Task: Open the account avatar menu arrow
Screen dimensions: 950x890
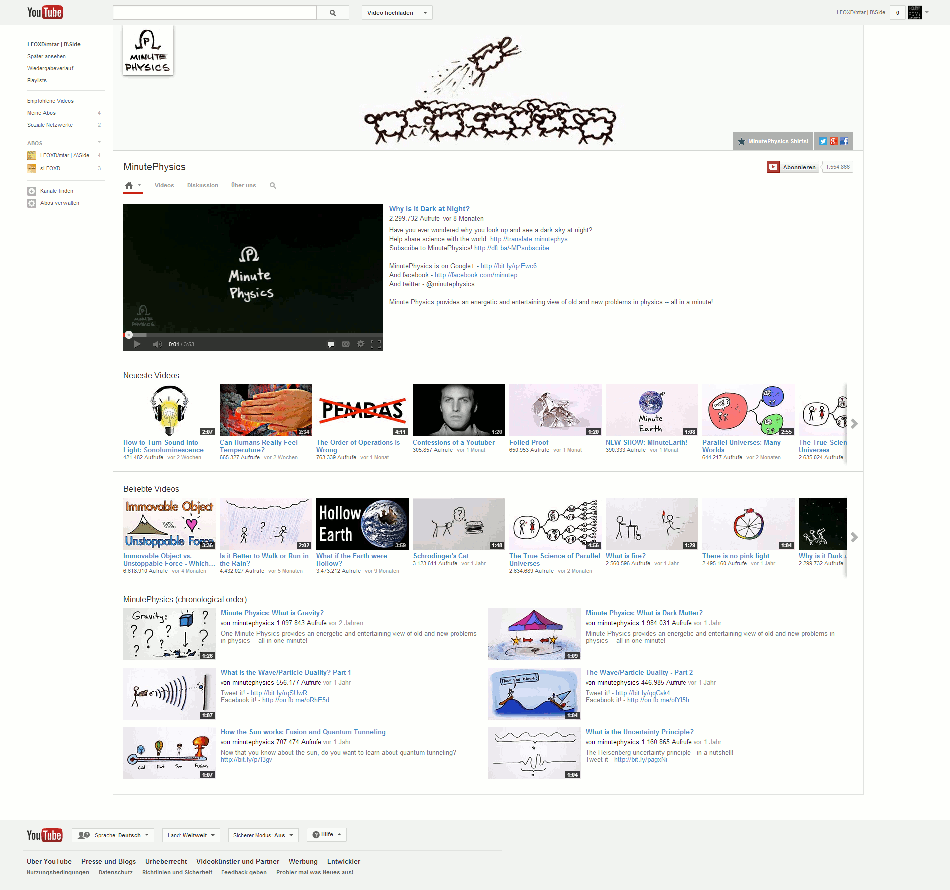Action: coord(926,12)
